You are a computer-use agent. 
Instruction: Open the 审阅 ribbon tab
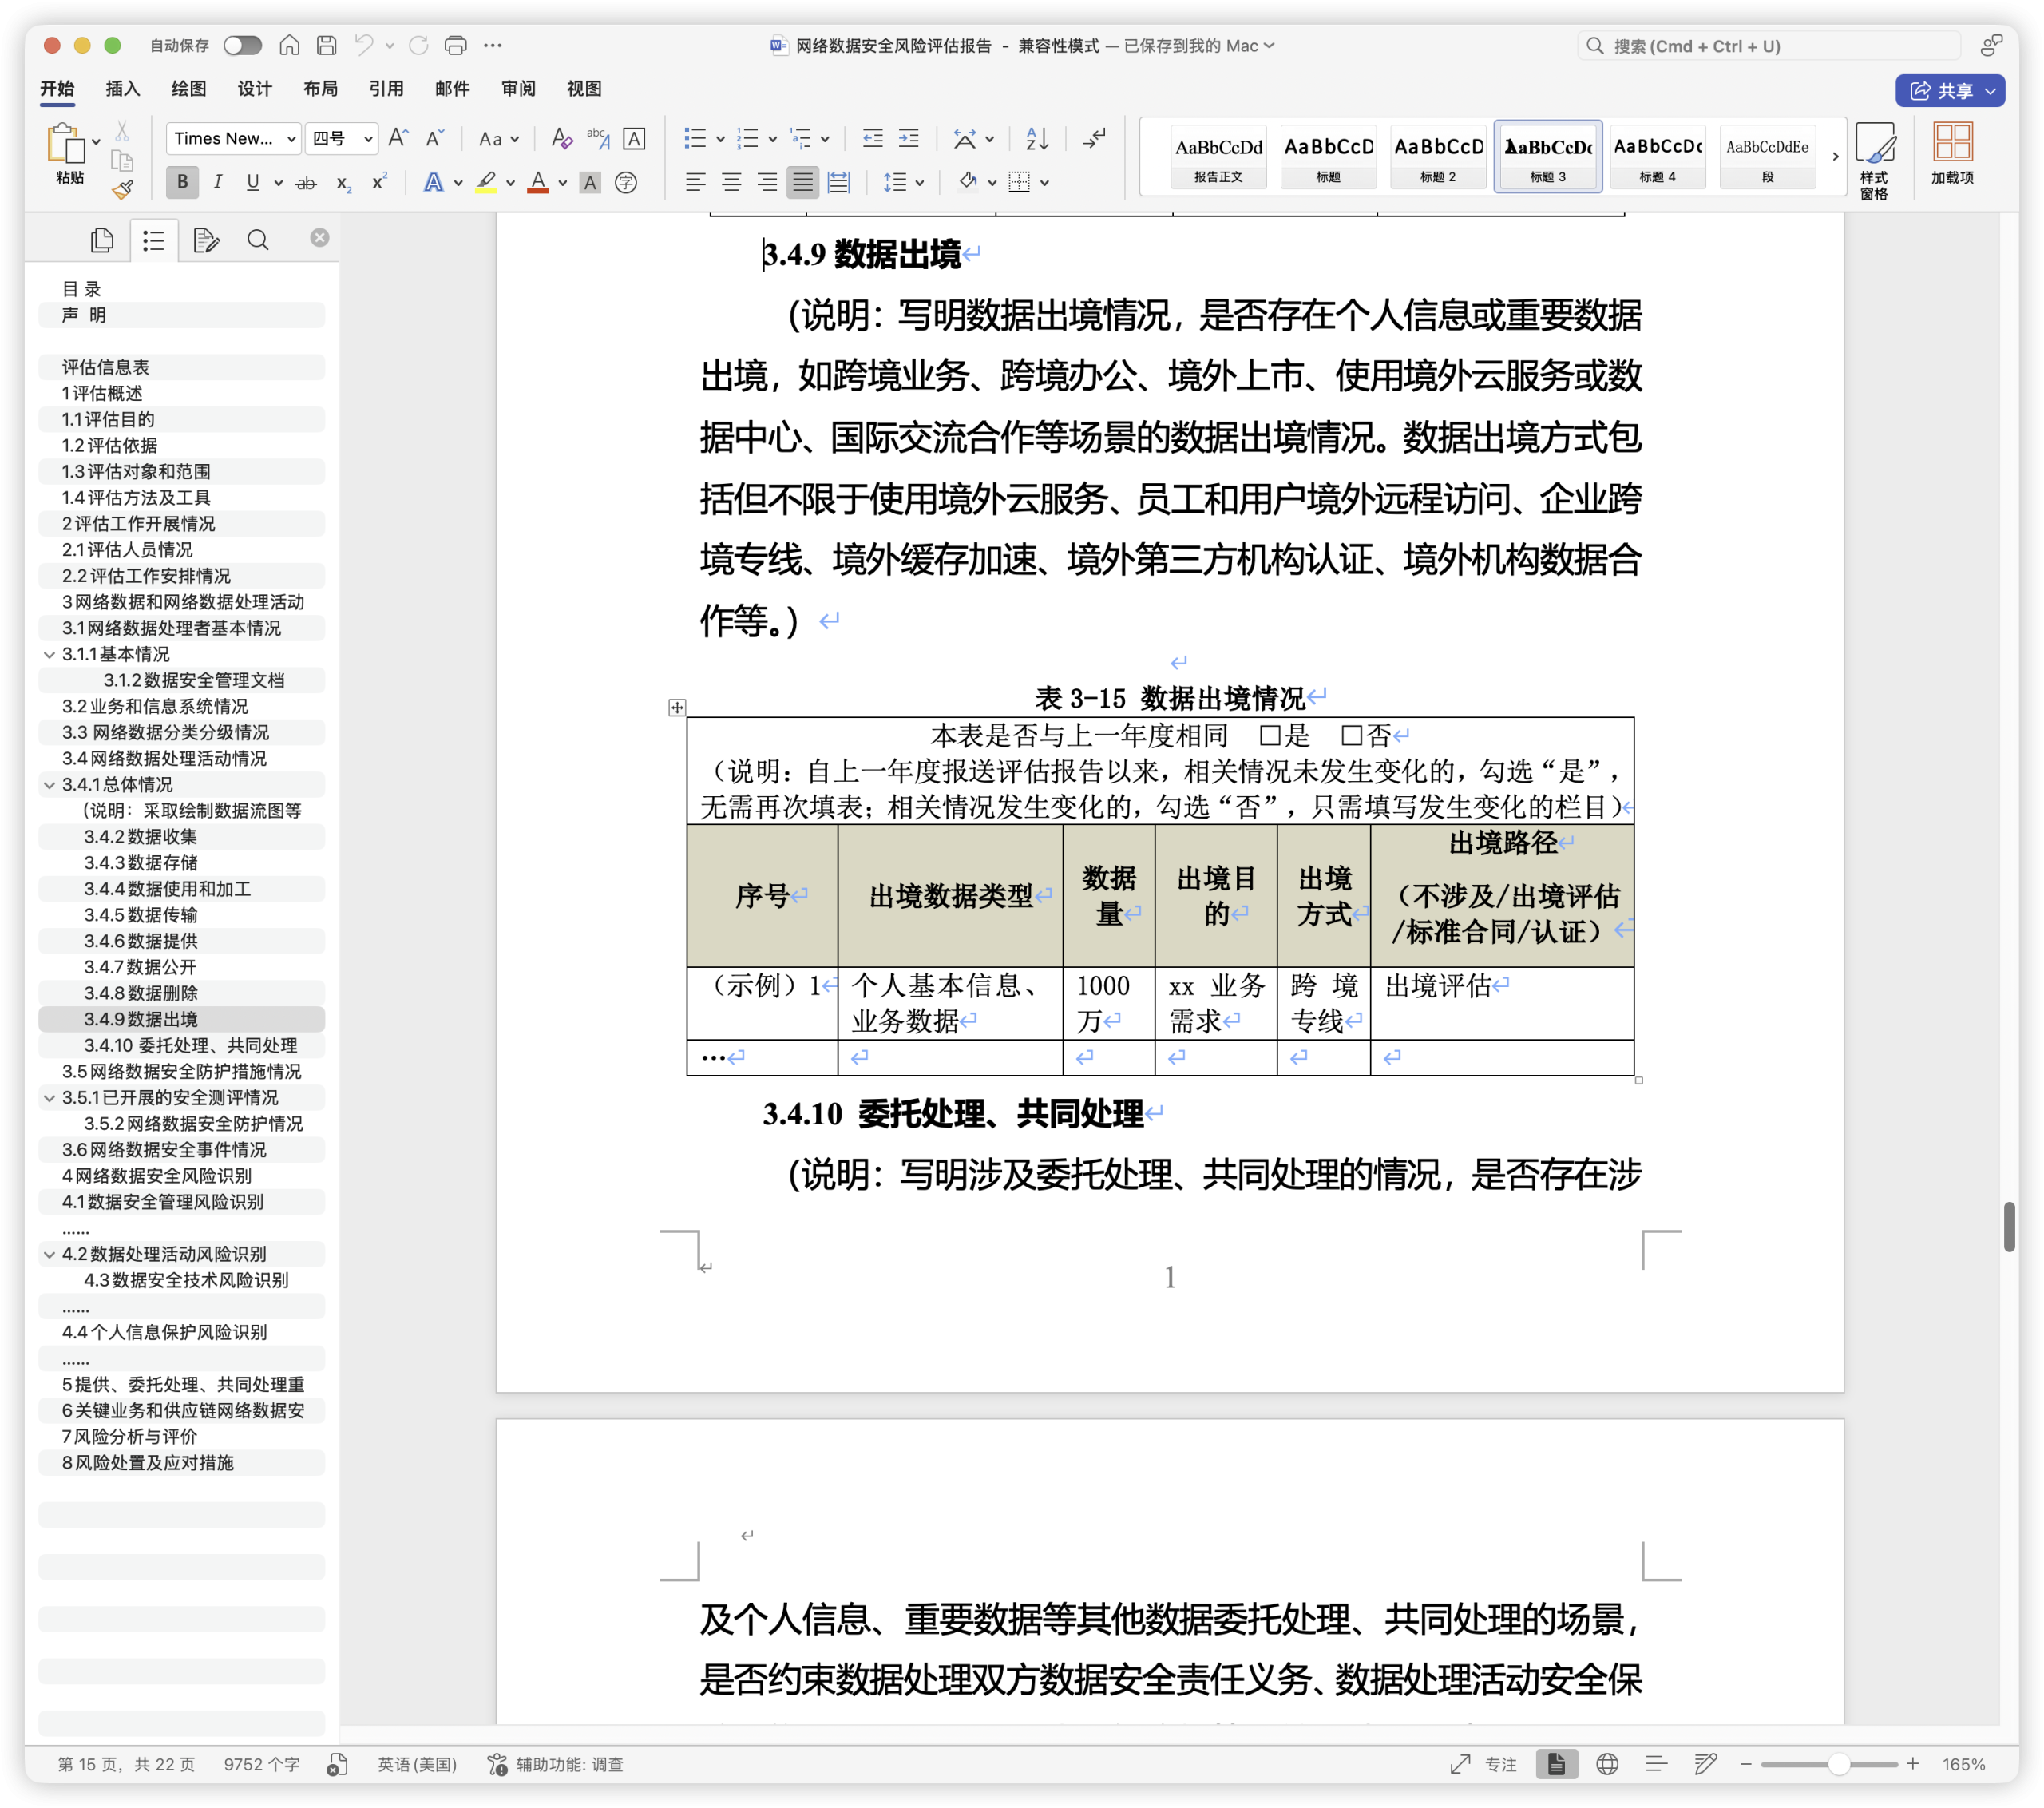tap(518, 89)
